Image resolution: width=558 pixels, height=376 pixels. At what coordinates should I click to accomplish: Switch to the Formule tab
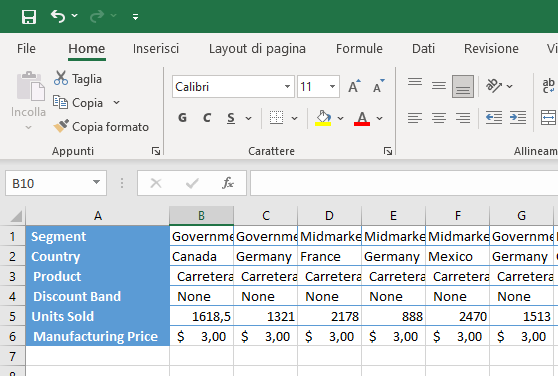tap(359, 48)
